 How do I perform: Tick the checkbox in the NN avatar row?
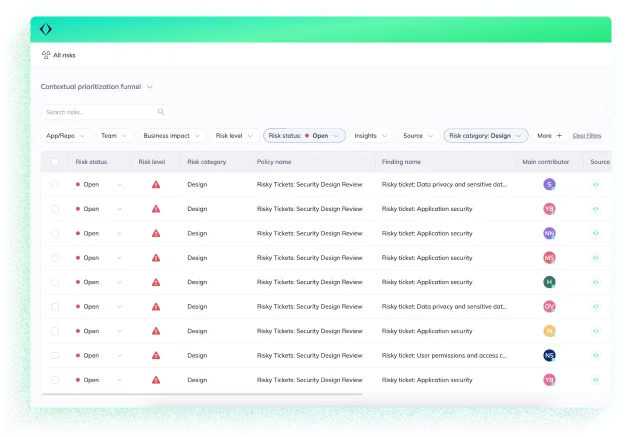[55, 233]
